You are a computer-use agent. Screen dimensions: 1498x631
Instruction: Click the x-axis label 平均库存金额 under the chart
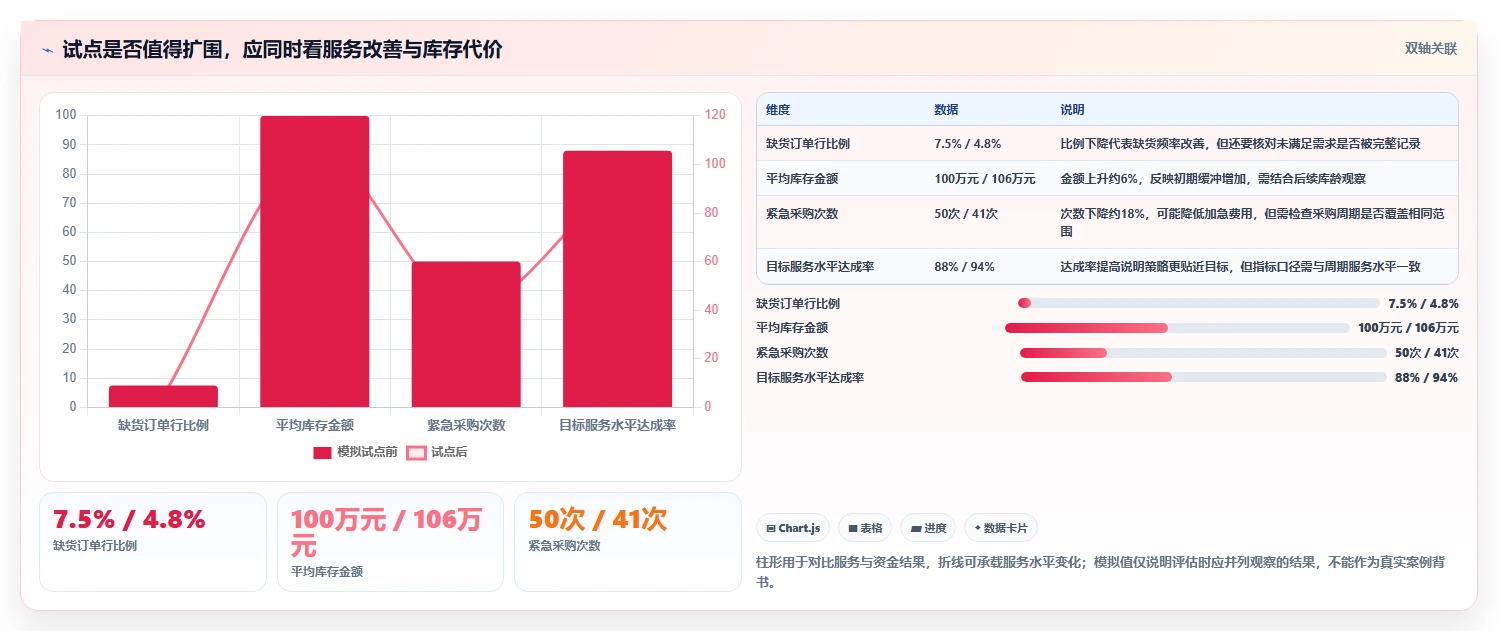point(315,425)
